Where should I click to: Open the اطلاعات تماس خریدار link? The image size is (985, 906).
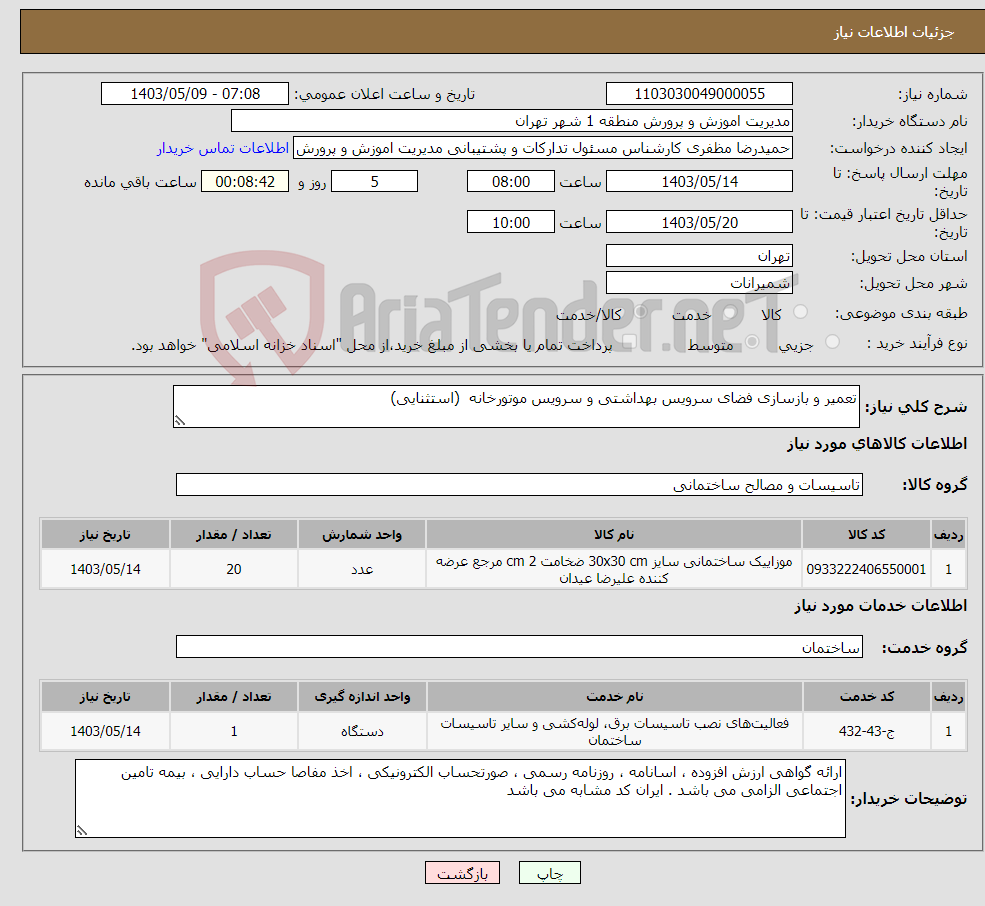[x=223, y=148]
